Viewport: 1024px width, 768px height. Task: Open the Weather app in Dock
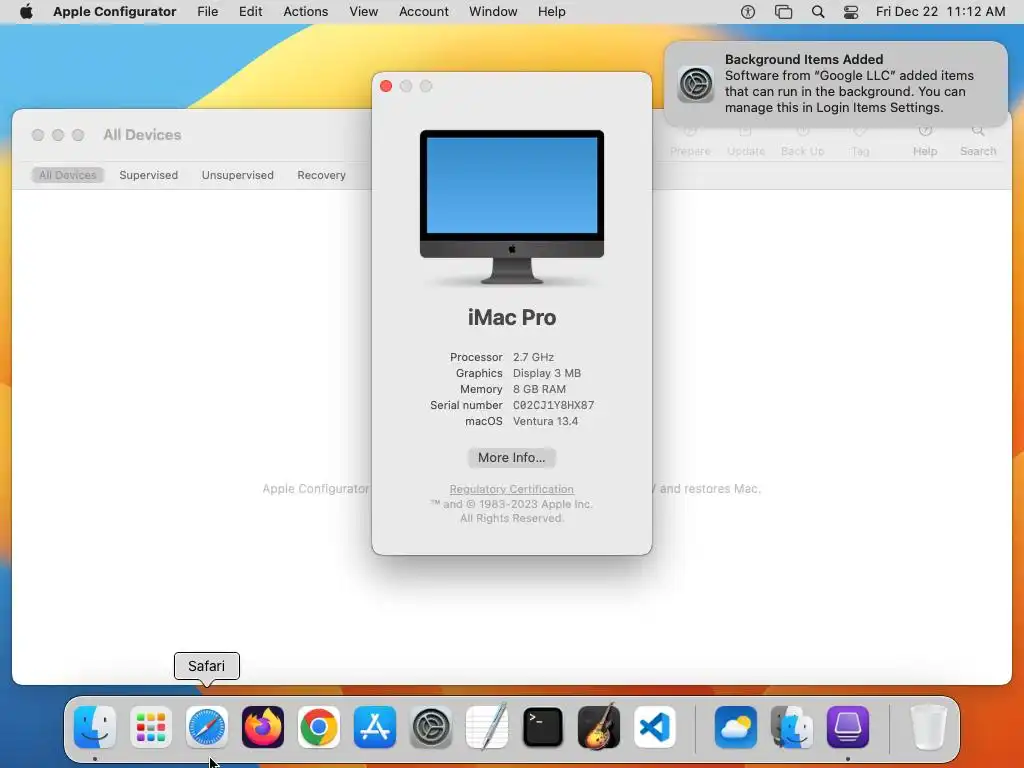(x=736, y=727)
